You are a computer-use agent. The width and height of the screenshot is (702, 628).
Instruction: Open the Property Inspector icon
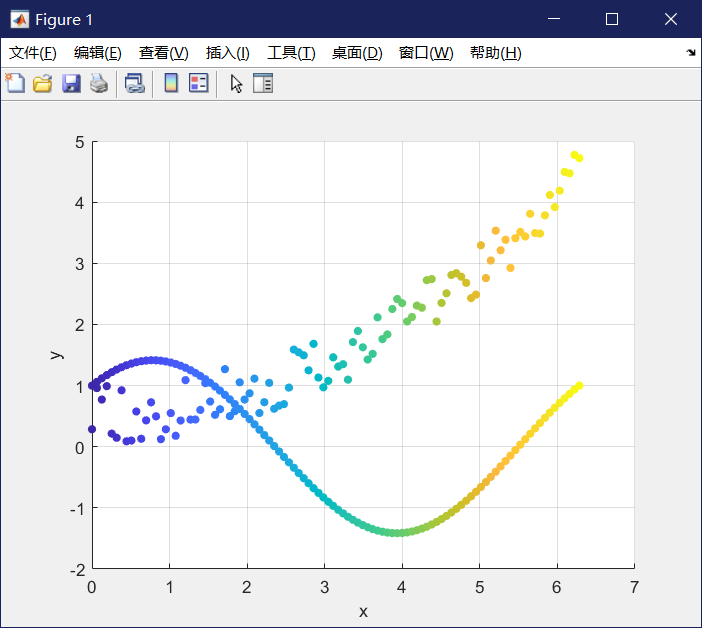tap(263, 83)
